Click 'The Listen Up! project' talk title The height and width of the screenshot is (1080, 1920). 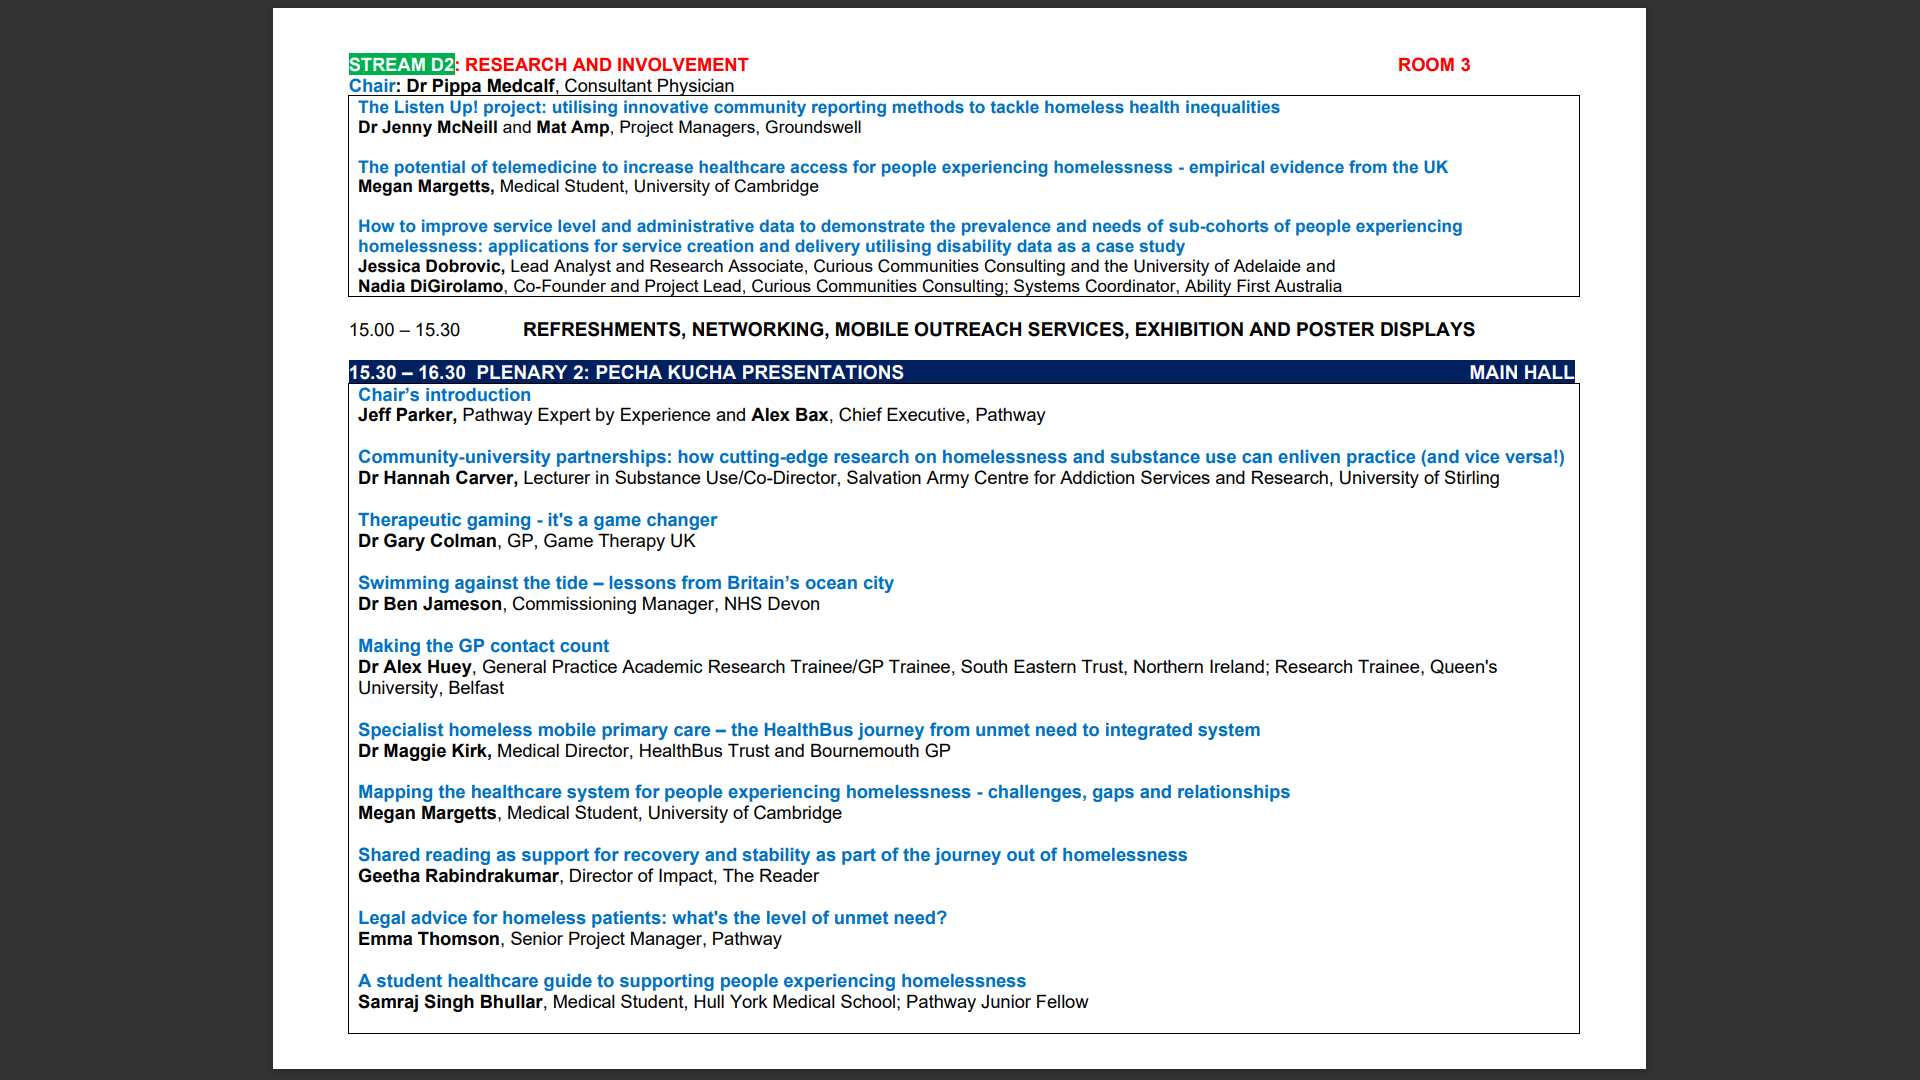click(819, 107)
